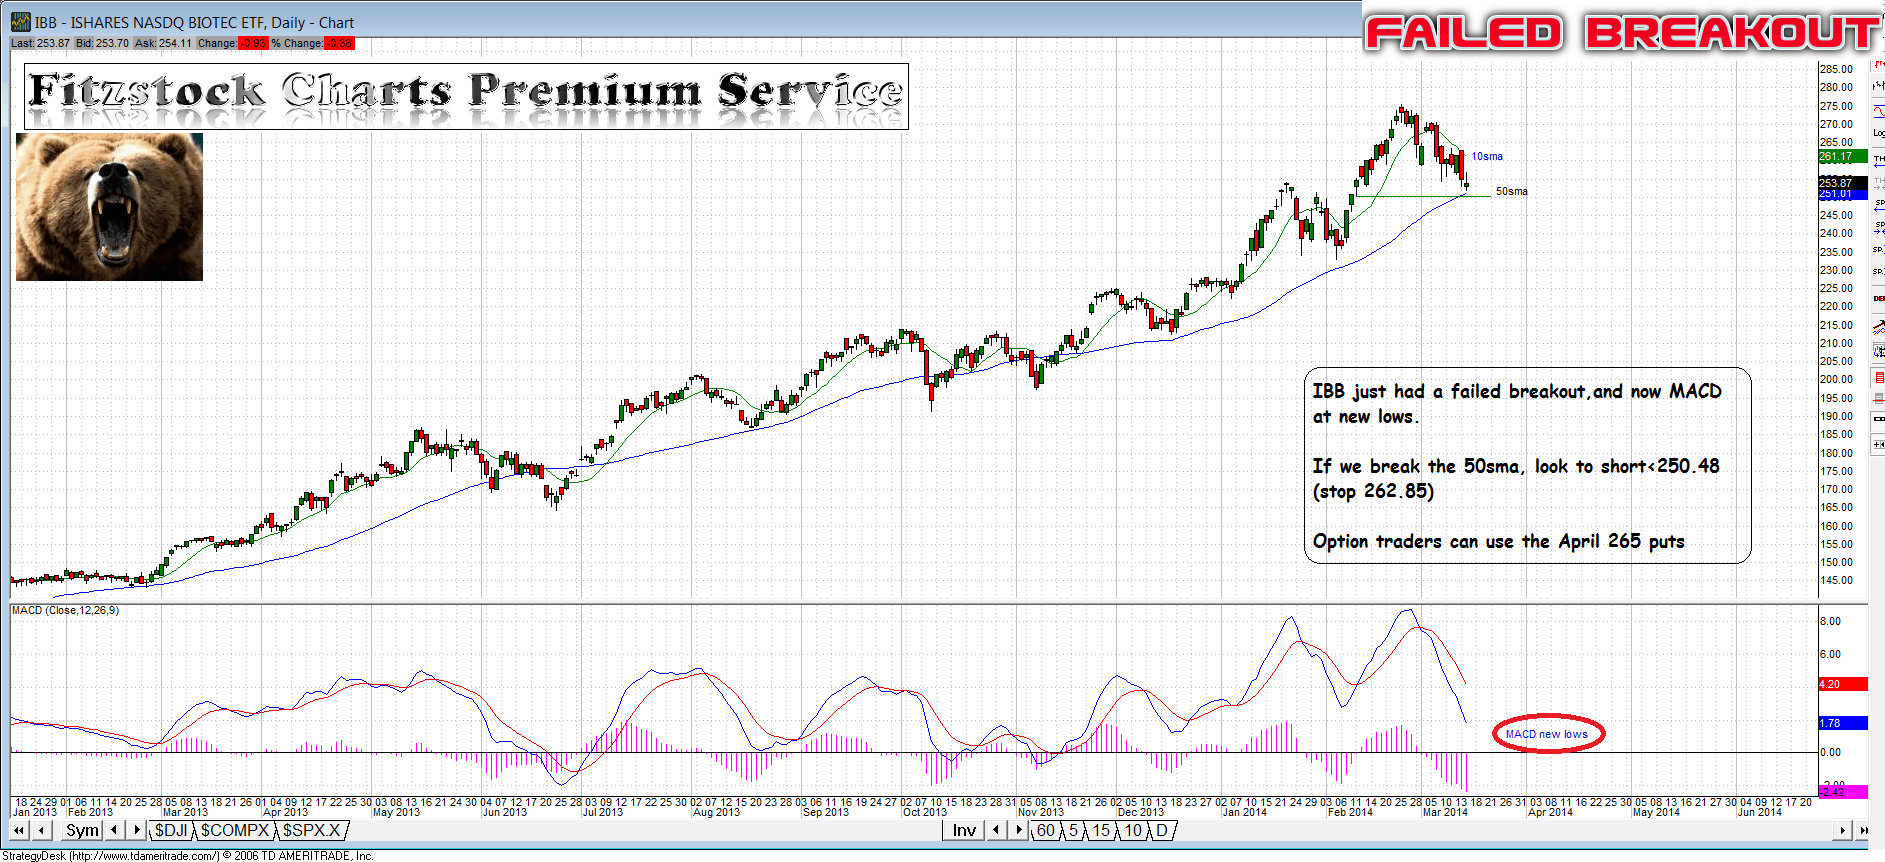Switch to the $DJI symbol tab

point(171,830)
